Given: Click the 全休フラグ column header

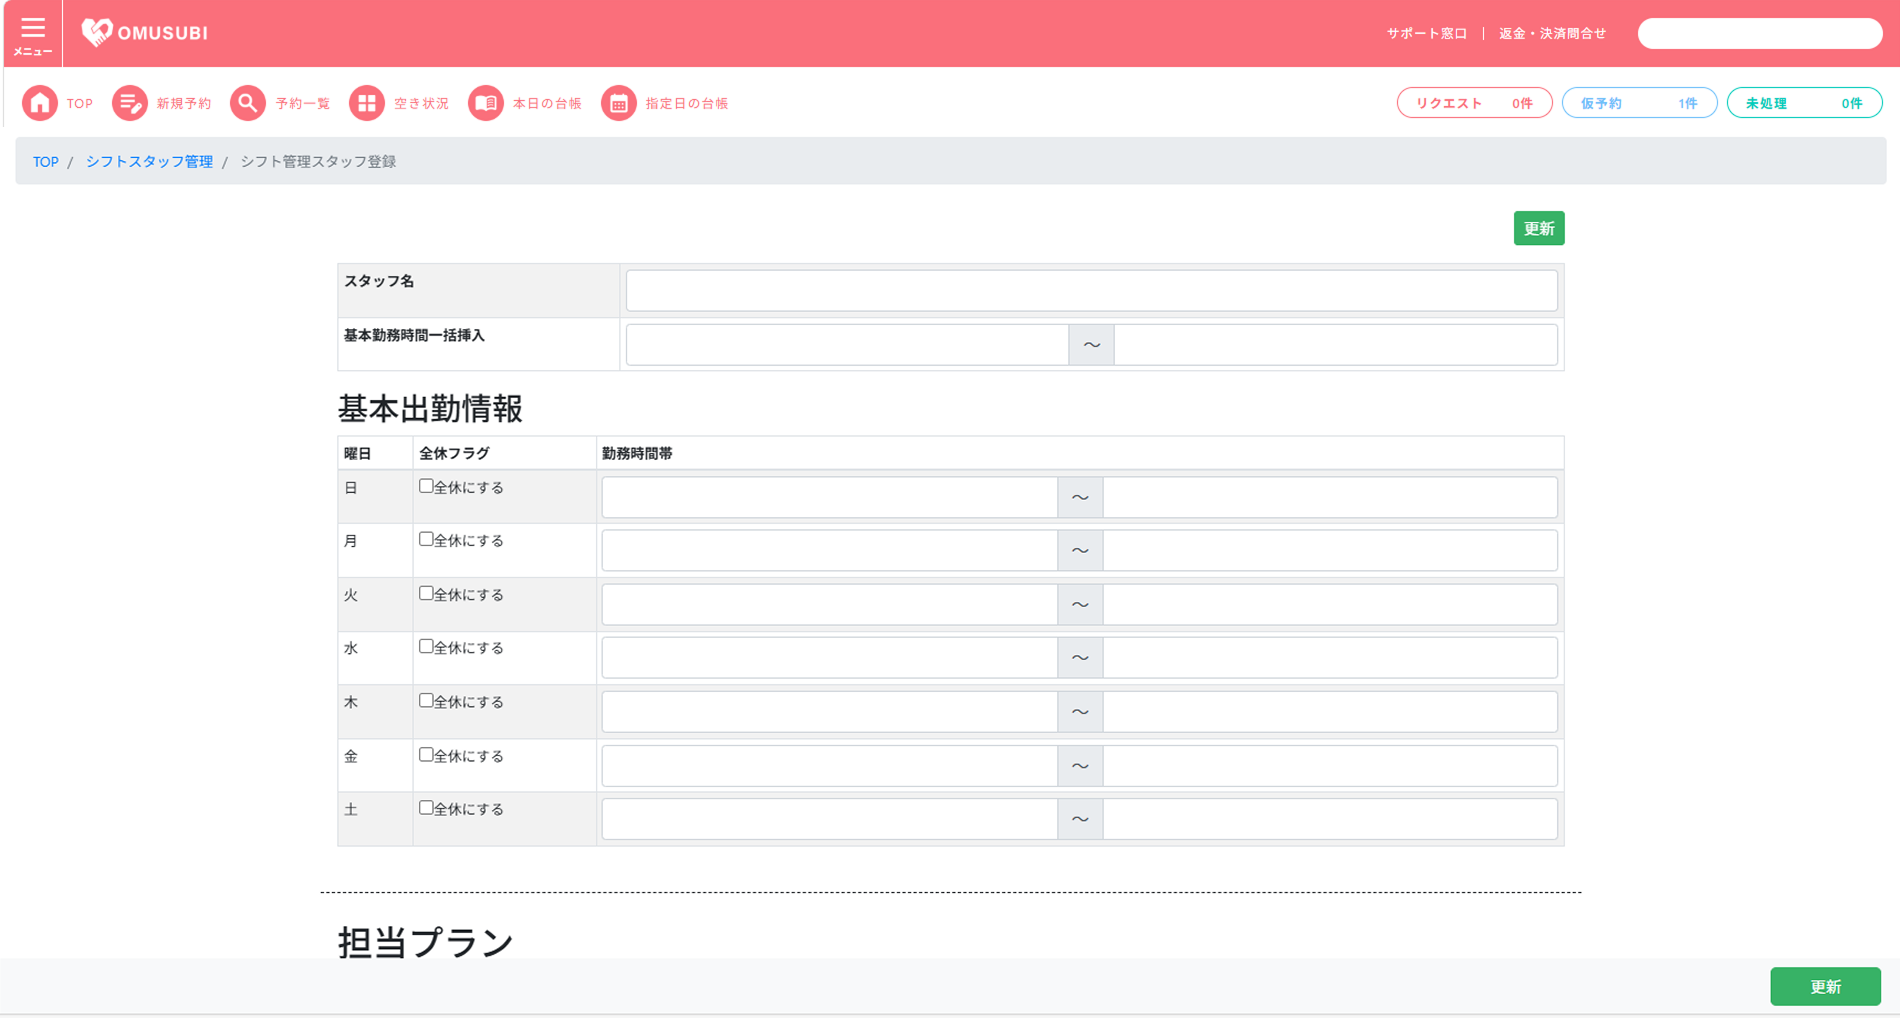Looking at the screenshot, I should (x=454, y=453).
